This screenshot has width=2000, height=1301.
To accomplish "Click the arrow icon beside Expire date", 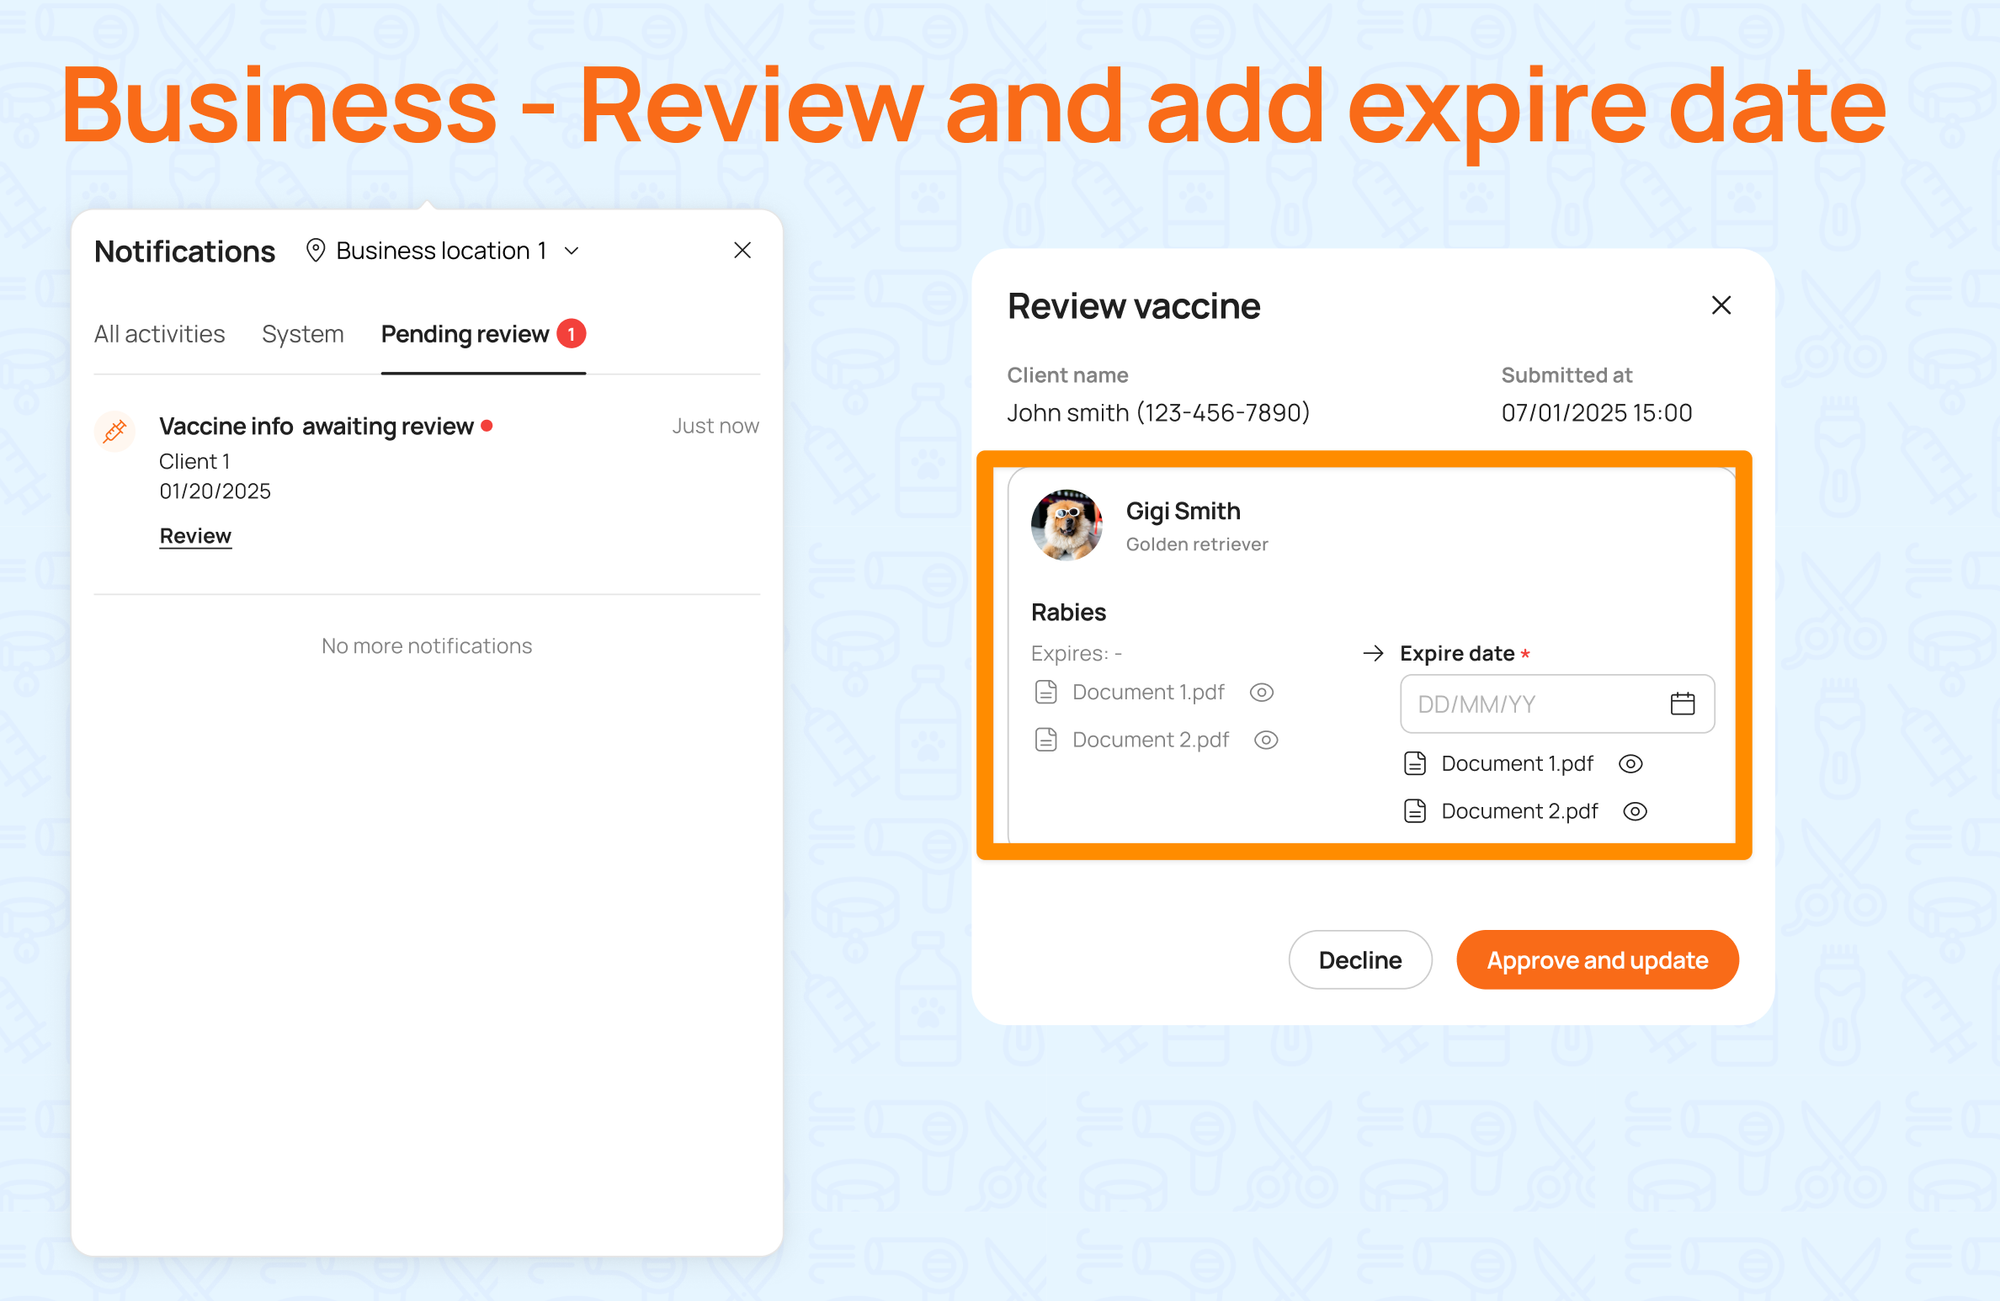I will 1373,653.
